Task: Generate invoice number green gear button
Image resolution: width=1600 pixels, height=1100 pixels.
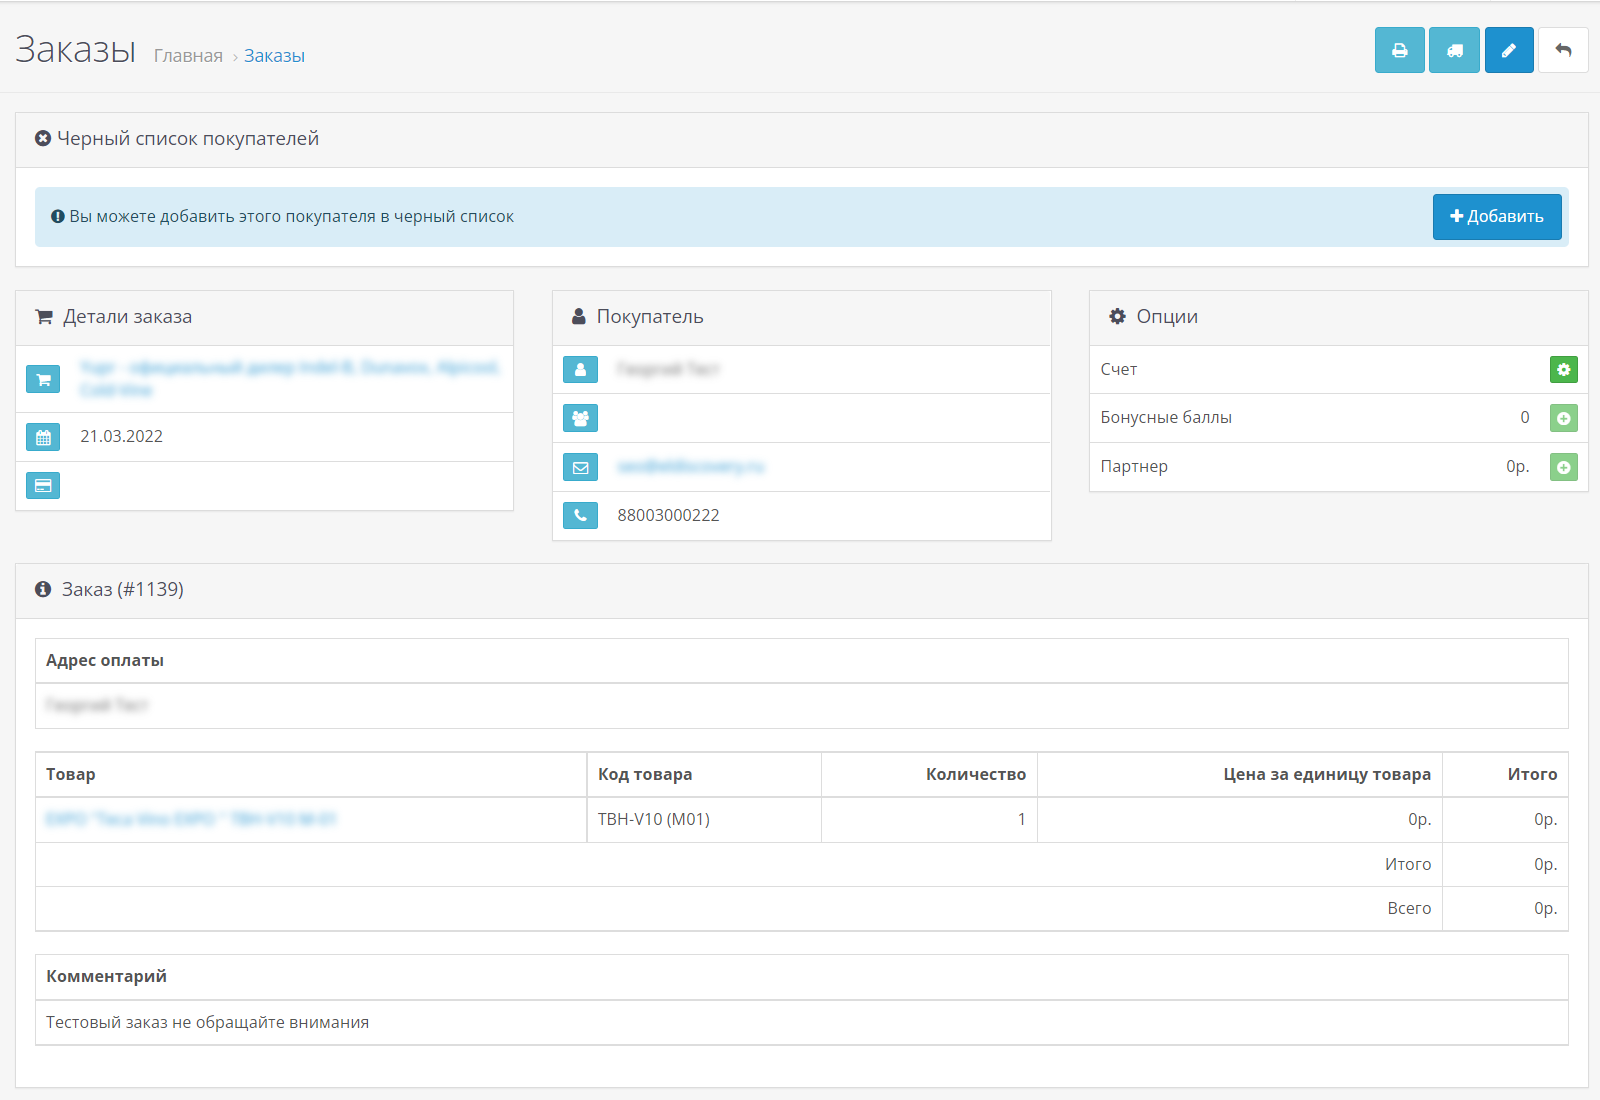Action: pyautogui.click(x=1564, y=370)
